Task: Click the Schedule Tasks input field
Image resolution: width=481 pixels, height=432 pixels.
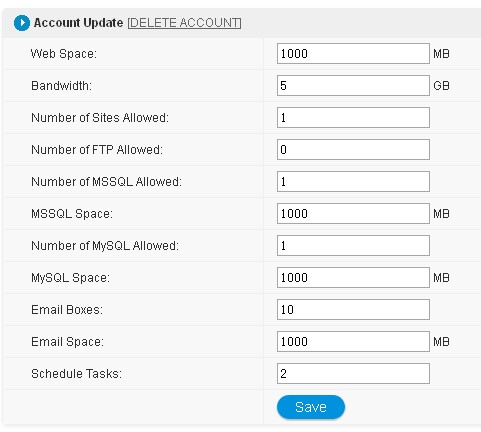Action: [353, 373]
